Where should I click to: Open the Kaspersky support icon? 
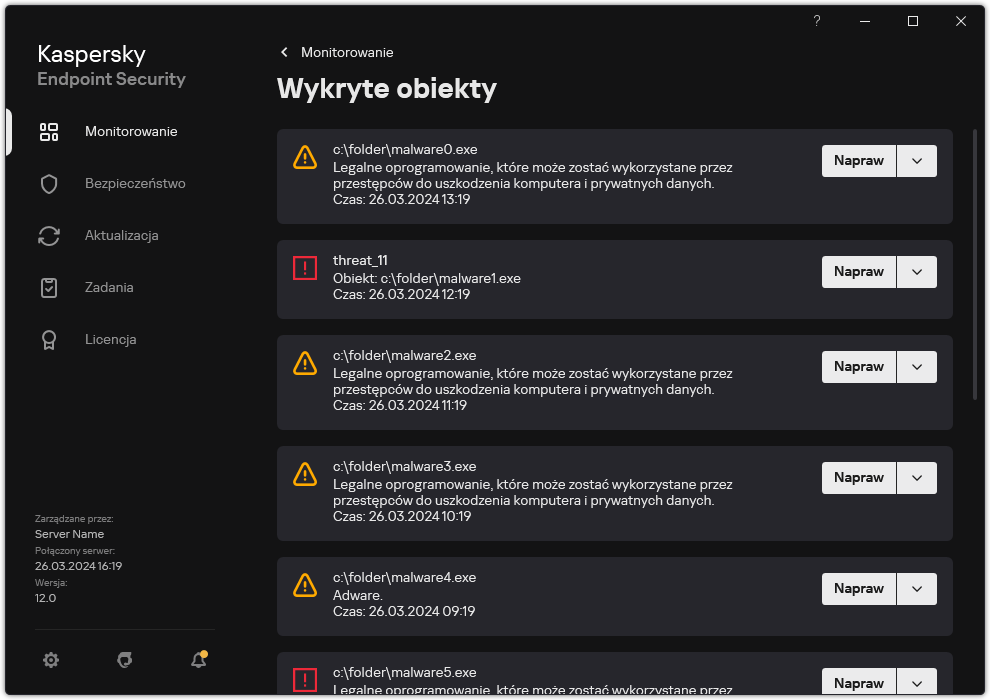[x=124, y=660]
